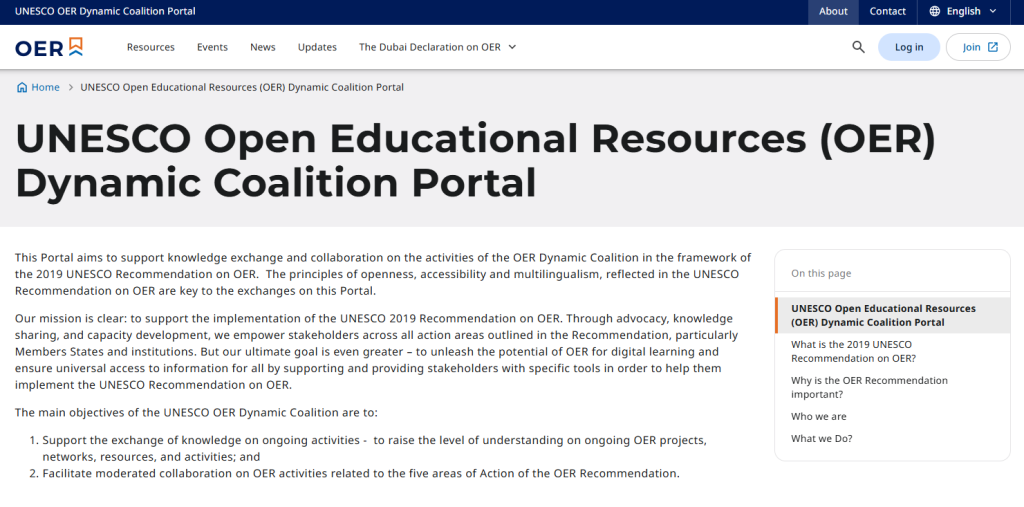Open the Updates menu item
This screenshot has width=1024, height=507.
point(317,47)
